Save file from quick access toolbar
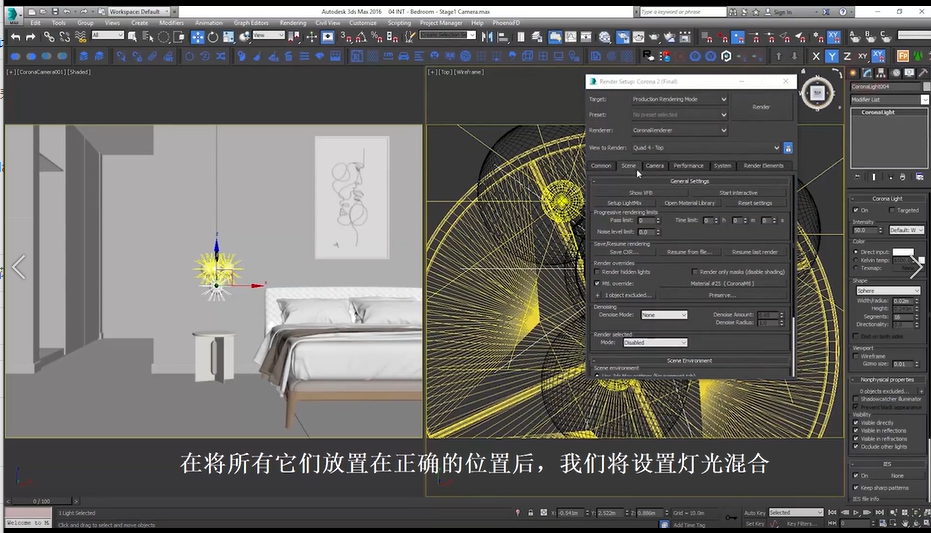The image size is (931, 533). pyautogui.click(x=55, y=11)
